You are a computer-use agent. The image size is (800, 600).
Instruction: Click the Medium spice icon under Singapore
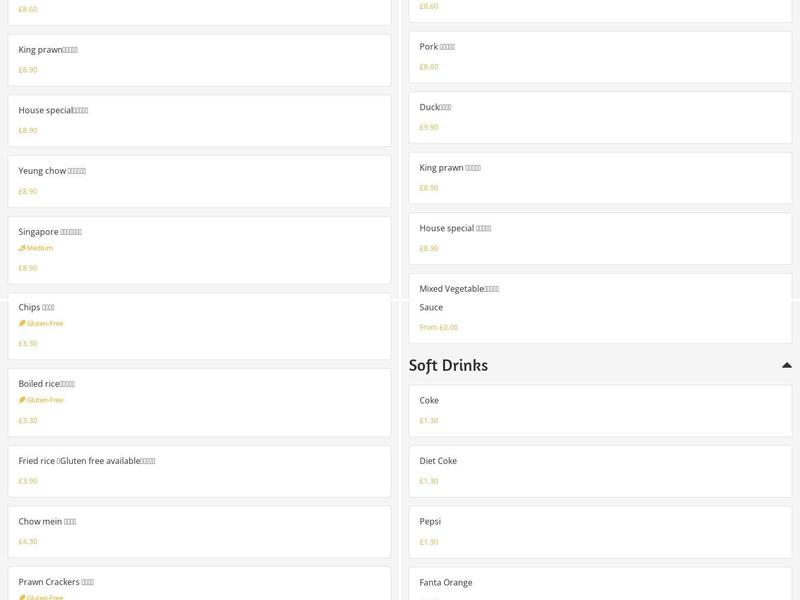(22, 248)
